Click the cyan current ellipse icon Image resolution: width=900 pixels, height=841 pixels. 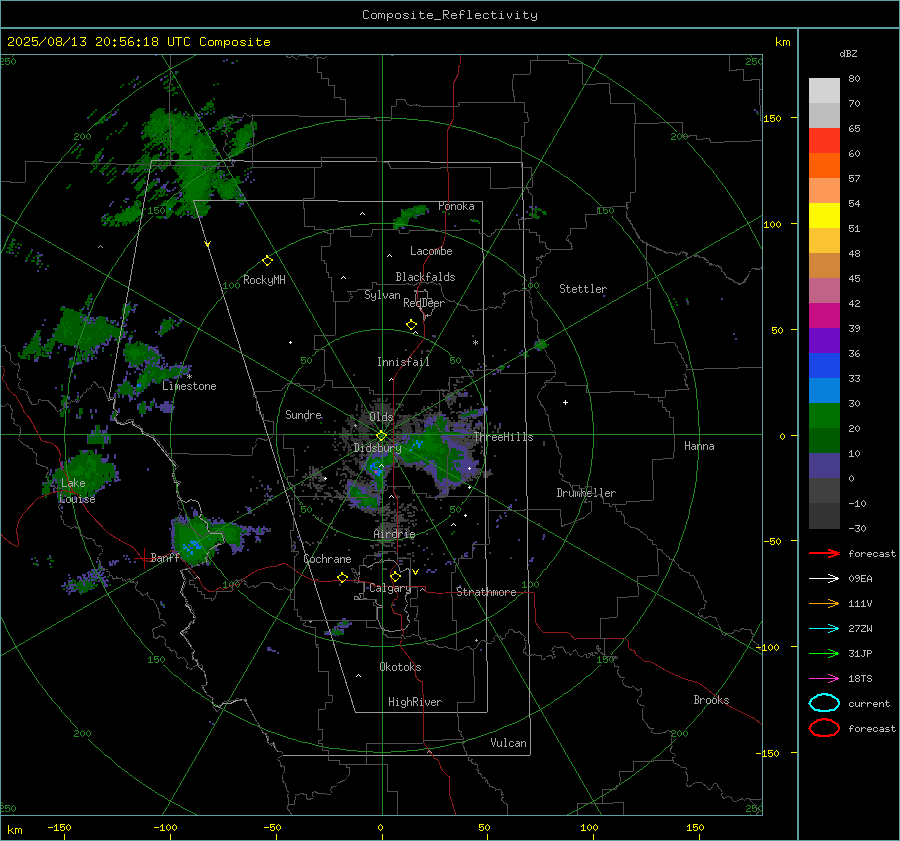coord(824,703)
